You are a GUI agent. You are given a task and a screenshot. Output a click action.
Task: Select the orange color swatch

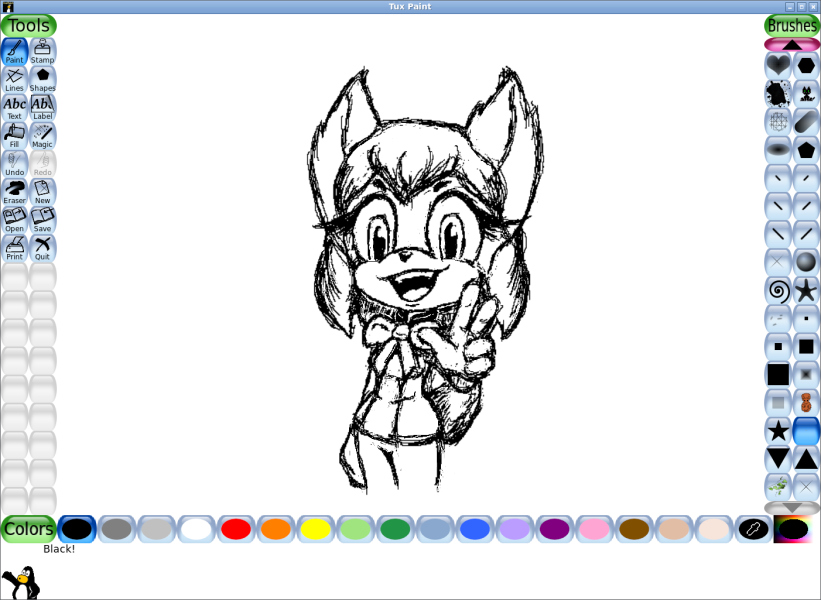click(x=276, y=529)
